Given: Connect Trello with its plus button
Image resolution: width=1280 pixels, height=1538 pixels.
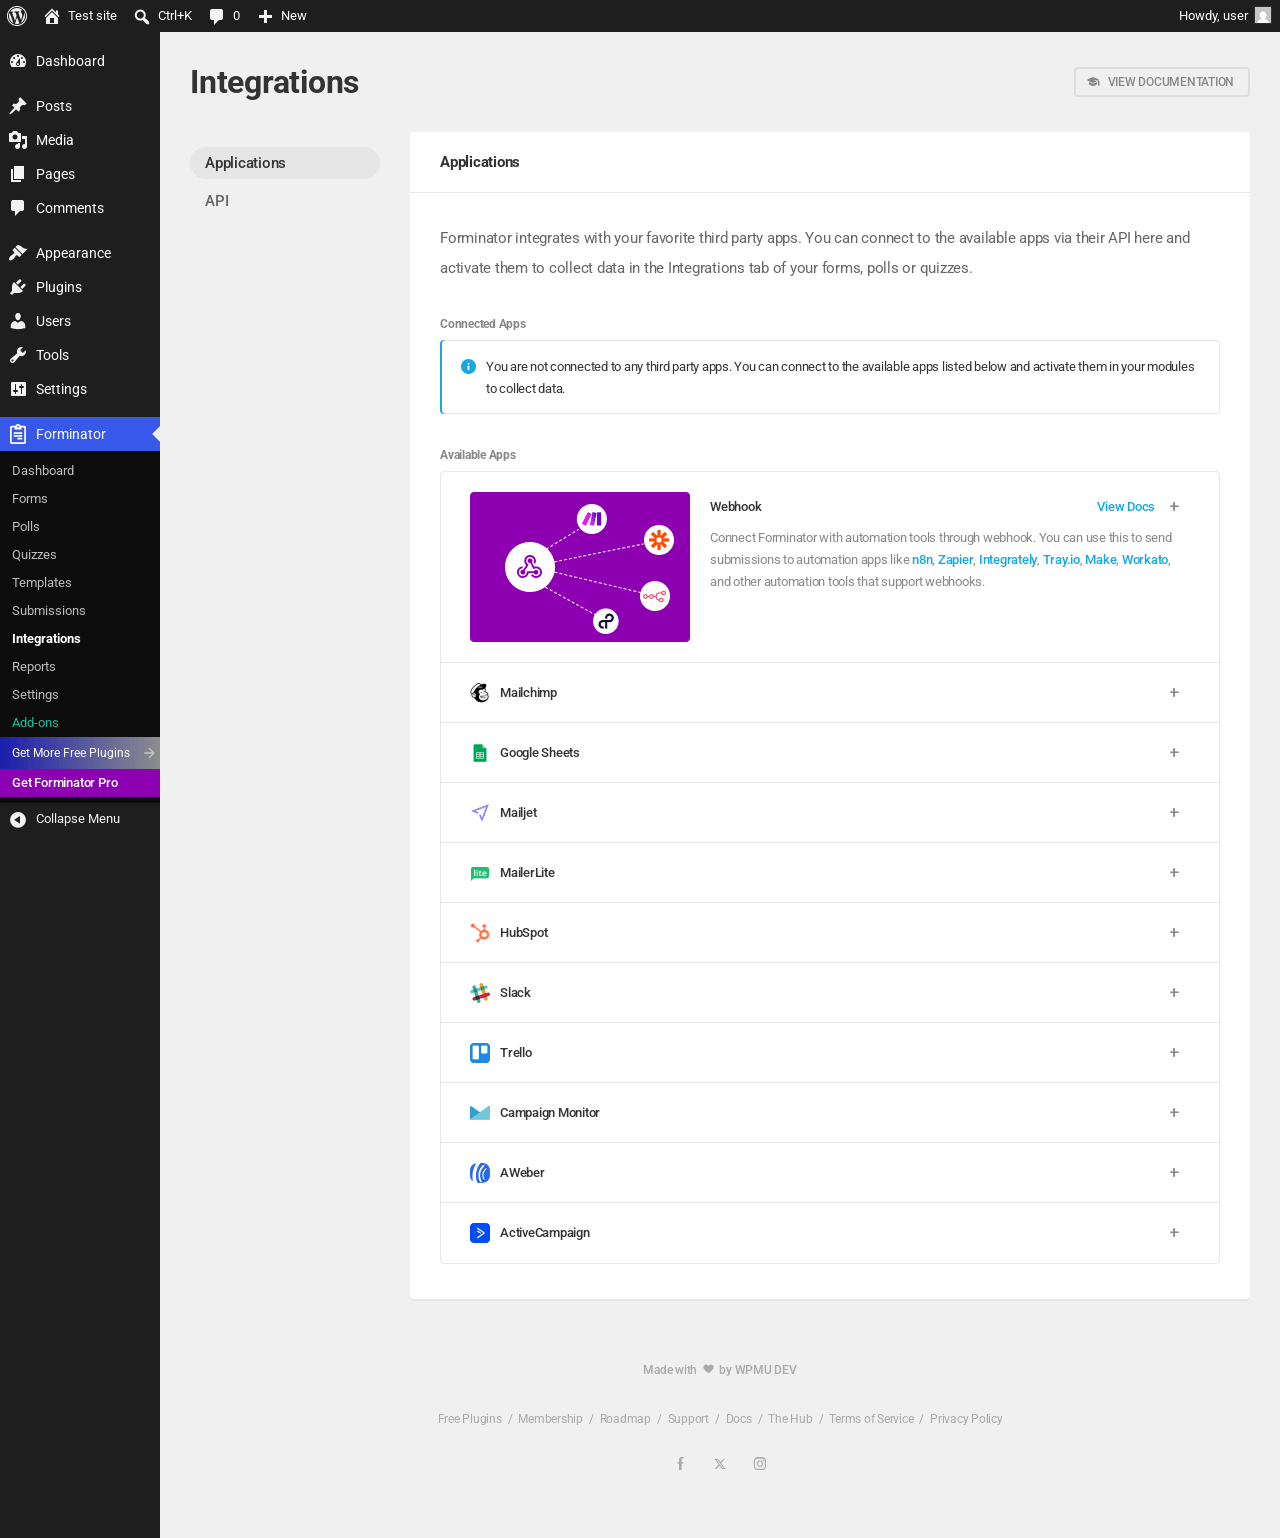Looking at the screenshot, I should pyautogui.click(x=1174, y=1053).
